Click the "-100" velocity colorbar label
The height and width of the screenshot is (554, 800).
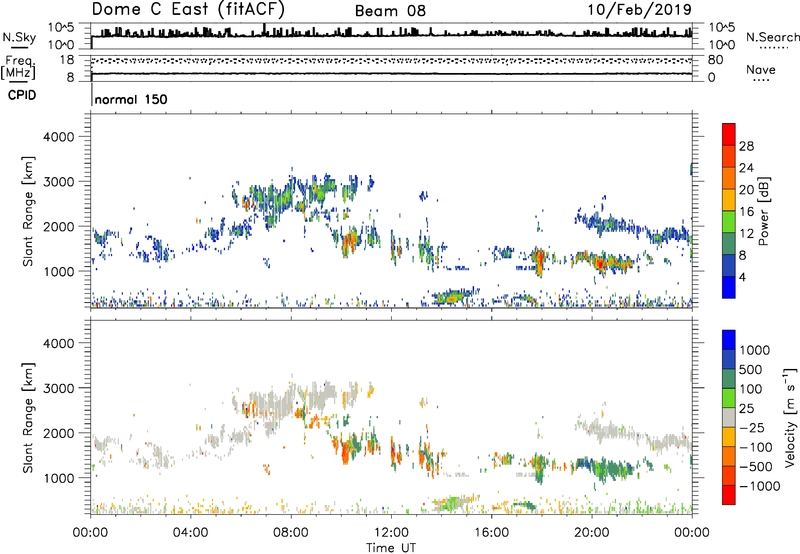(x=756, y=447)
